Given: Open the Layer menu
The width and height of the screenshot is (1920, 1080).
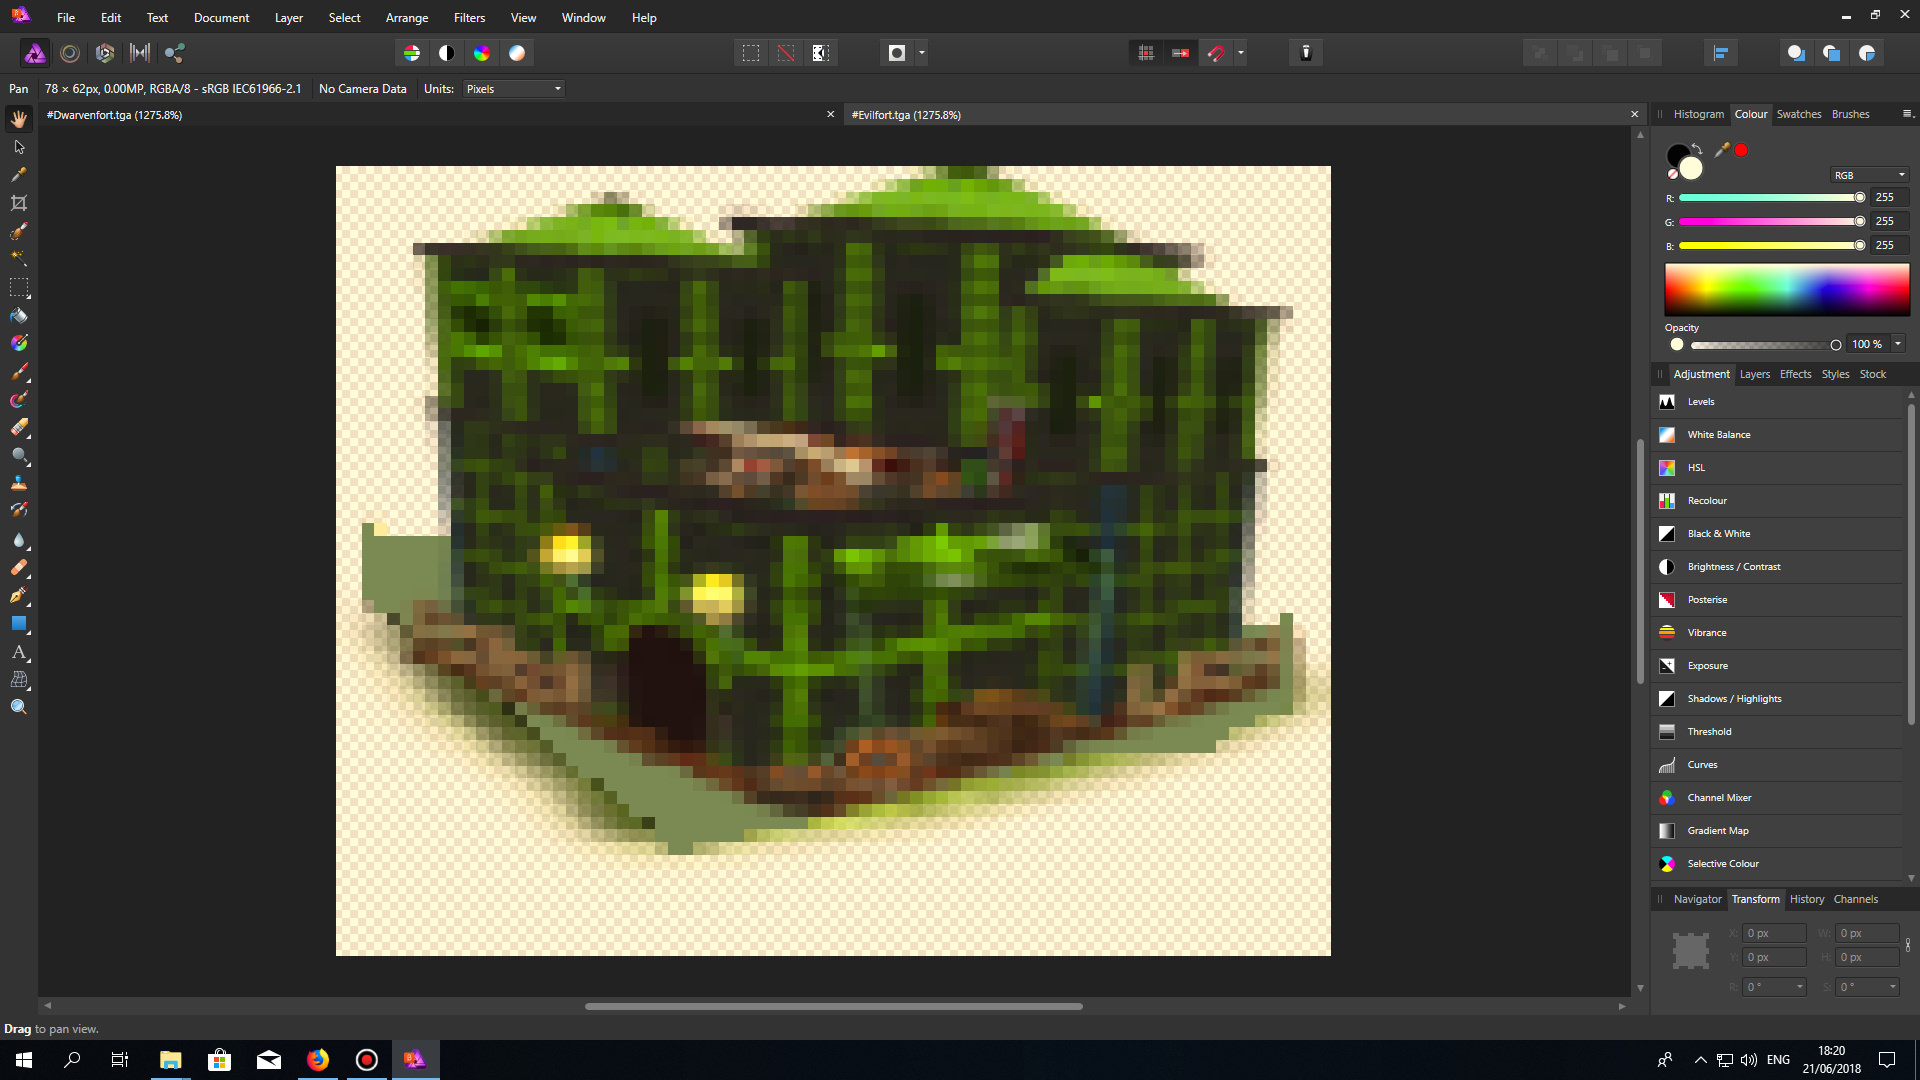Looking at the screenshot, I should click(289, 18).
